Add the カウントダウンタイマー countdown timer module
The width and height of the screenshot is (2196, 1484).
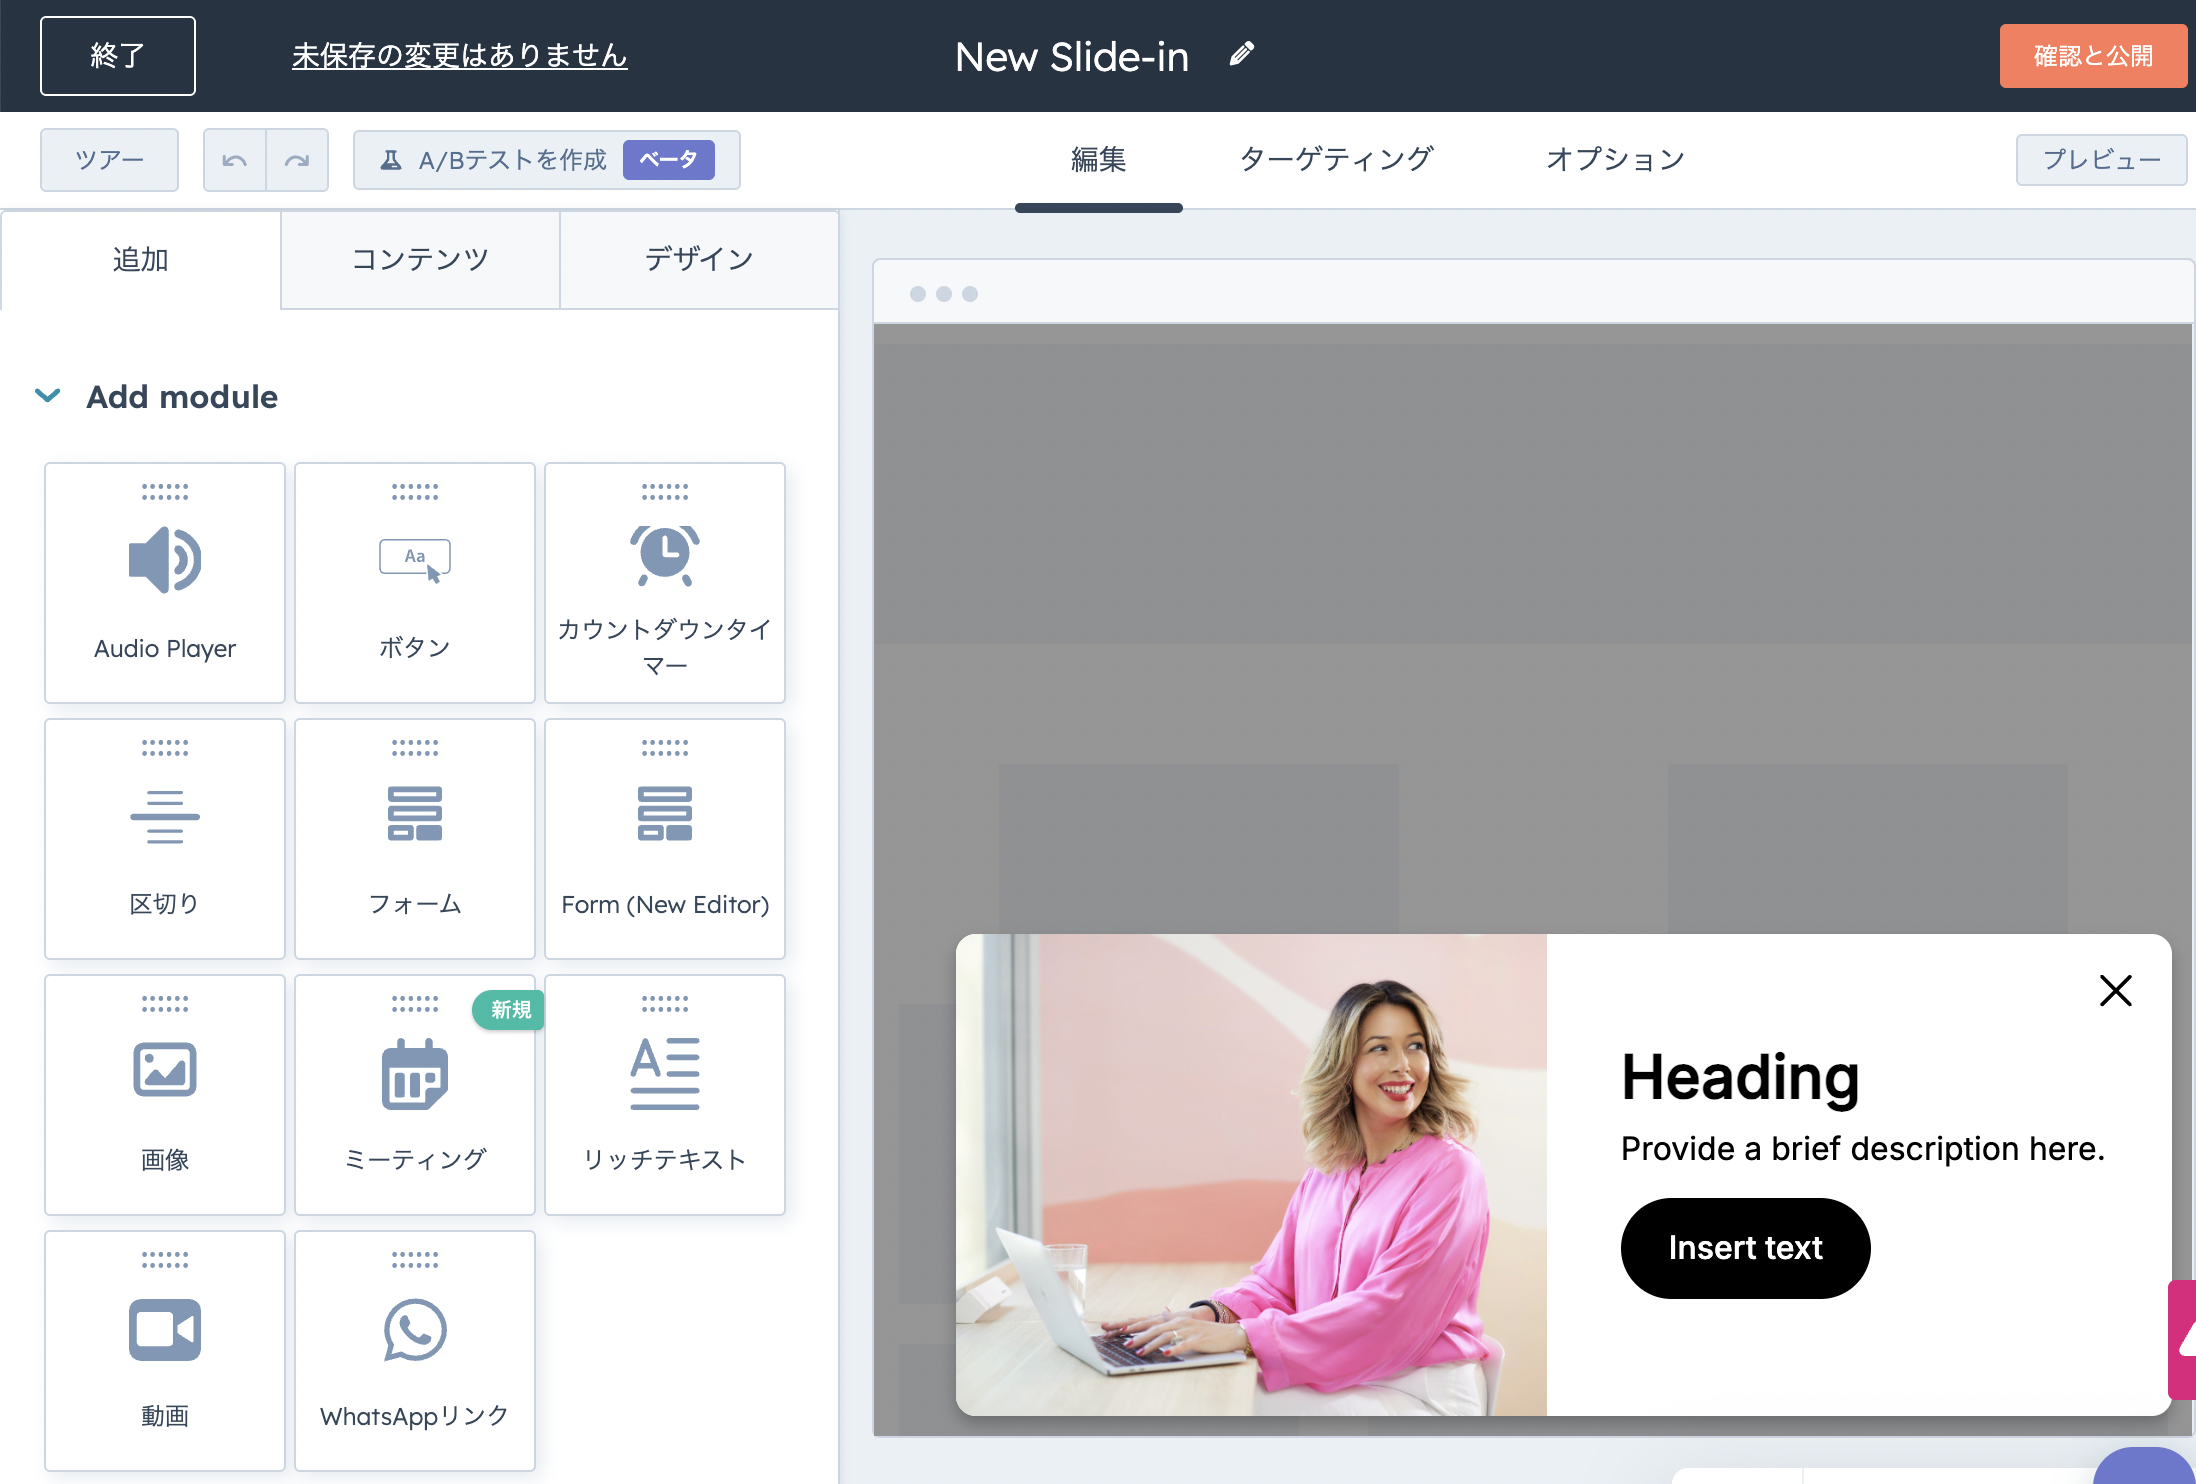point(665,583)
